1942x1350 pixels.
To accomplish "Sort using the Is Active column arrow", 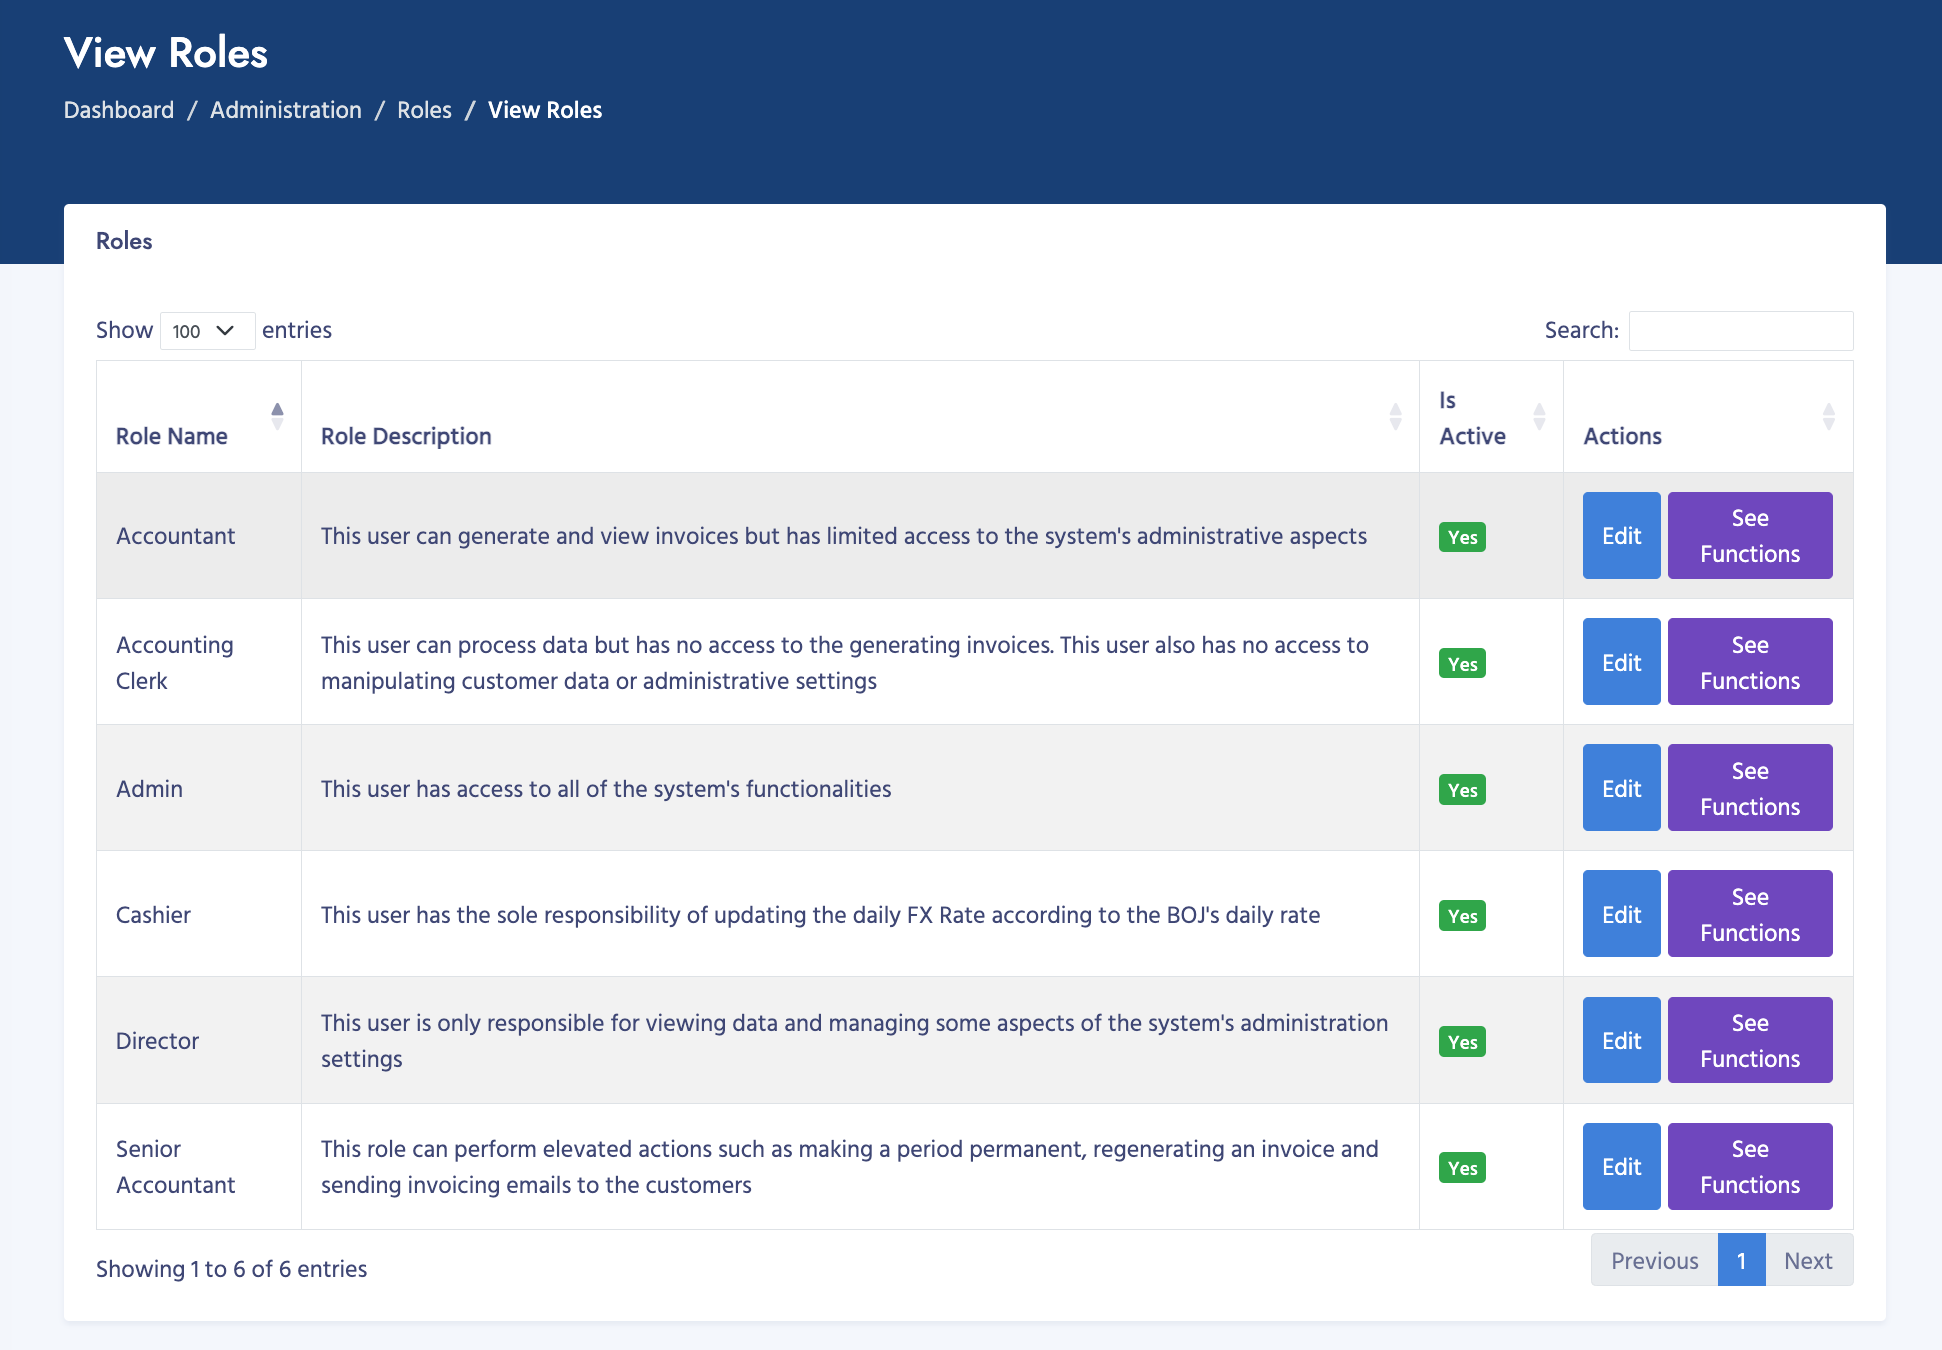I will pos(1539,416).
